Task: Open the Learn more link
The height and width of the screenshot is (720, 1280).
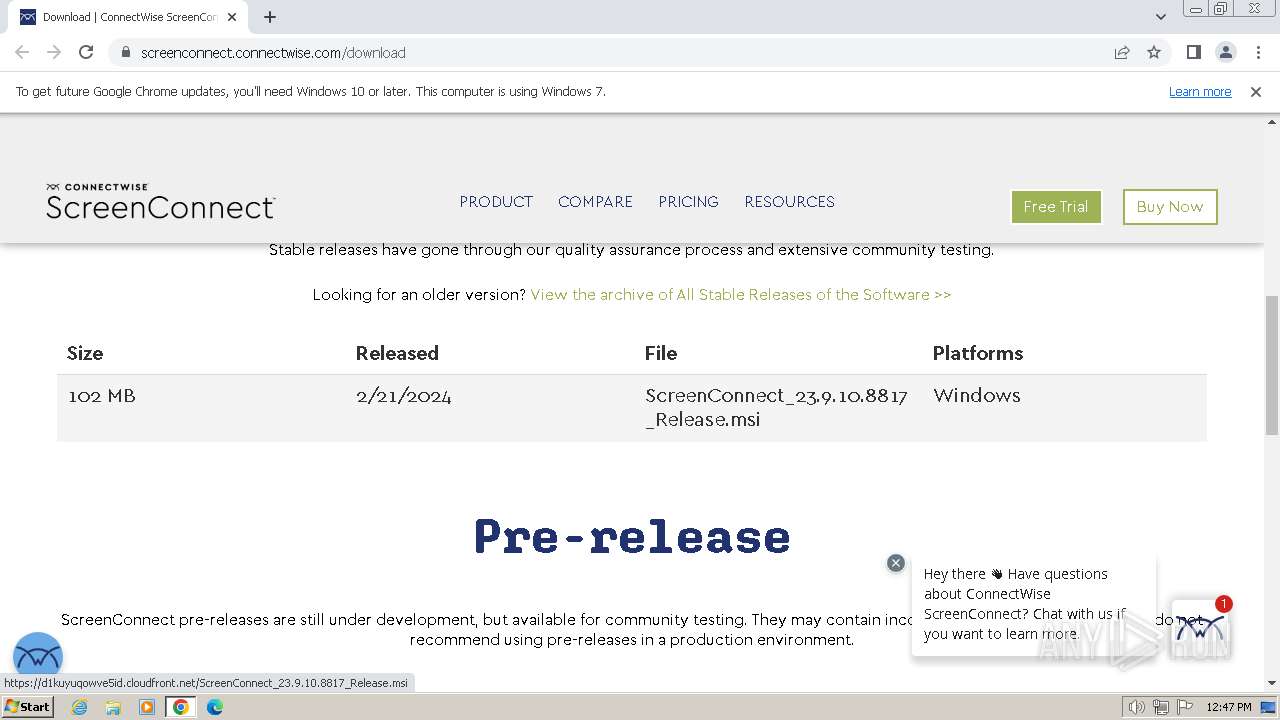Action: [1200, 91]
